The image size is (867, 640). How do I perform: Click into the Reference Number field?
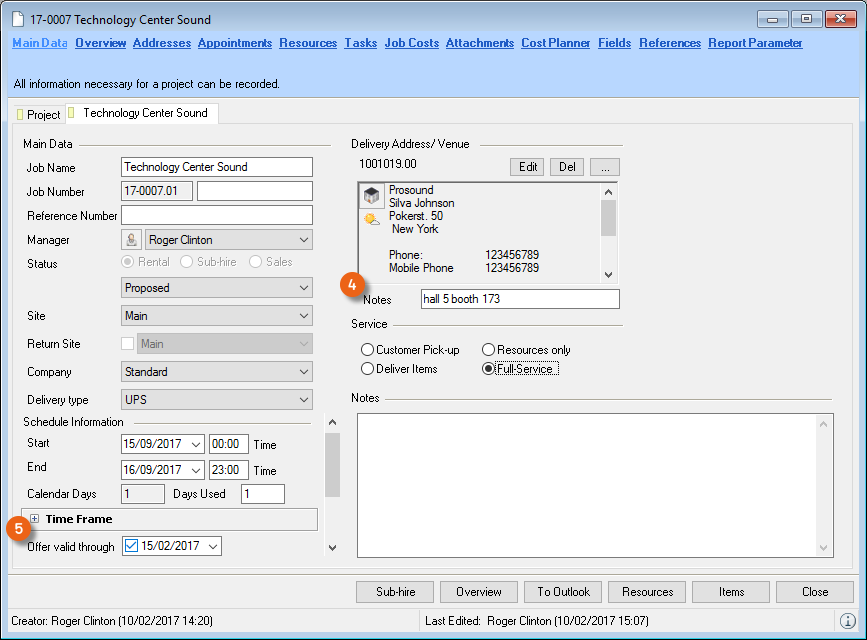tap(216, 215)
